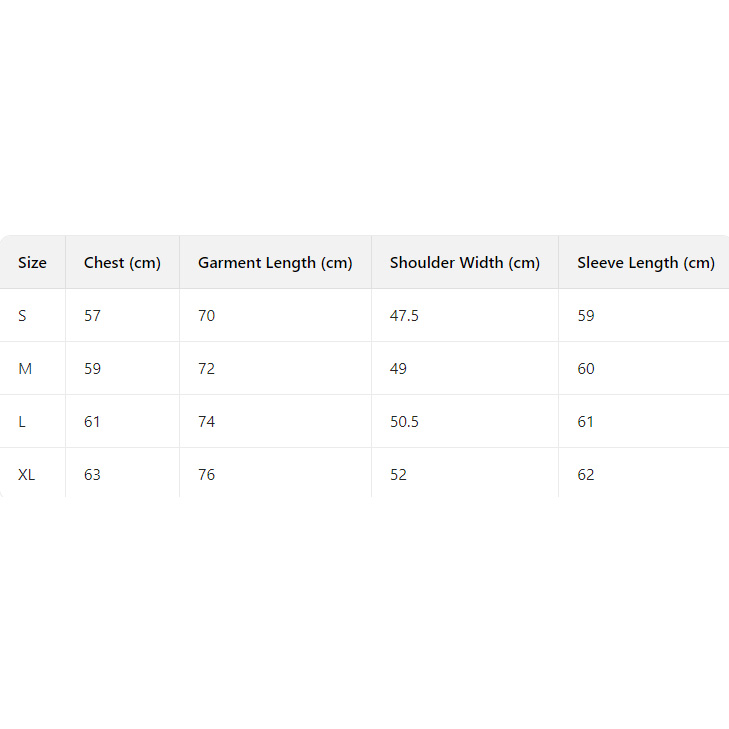The width and height of the screenshot is (729, 729).
Task: Click the L size cell
Action: [22, 422]
